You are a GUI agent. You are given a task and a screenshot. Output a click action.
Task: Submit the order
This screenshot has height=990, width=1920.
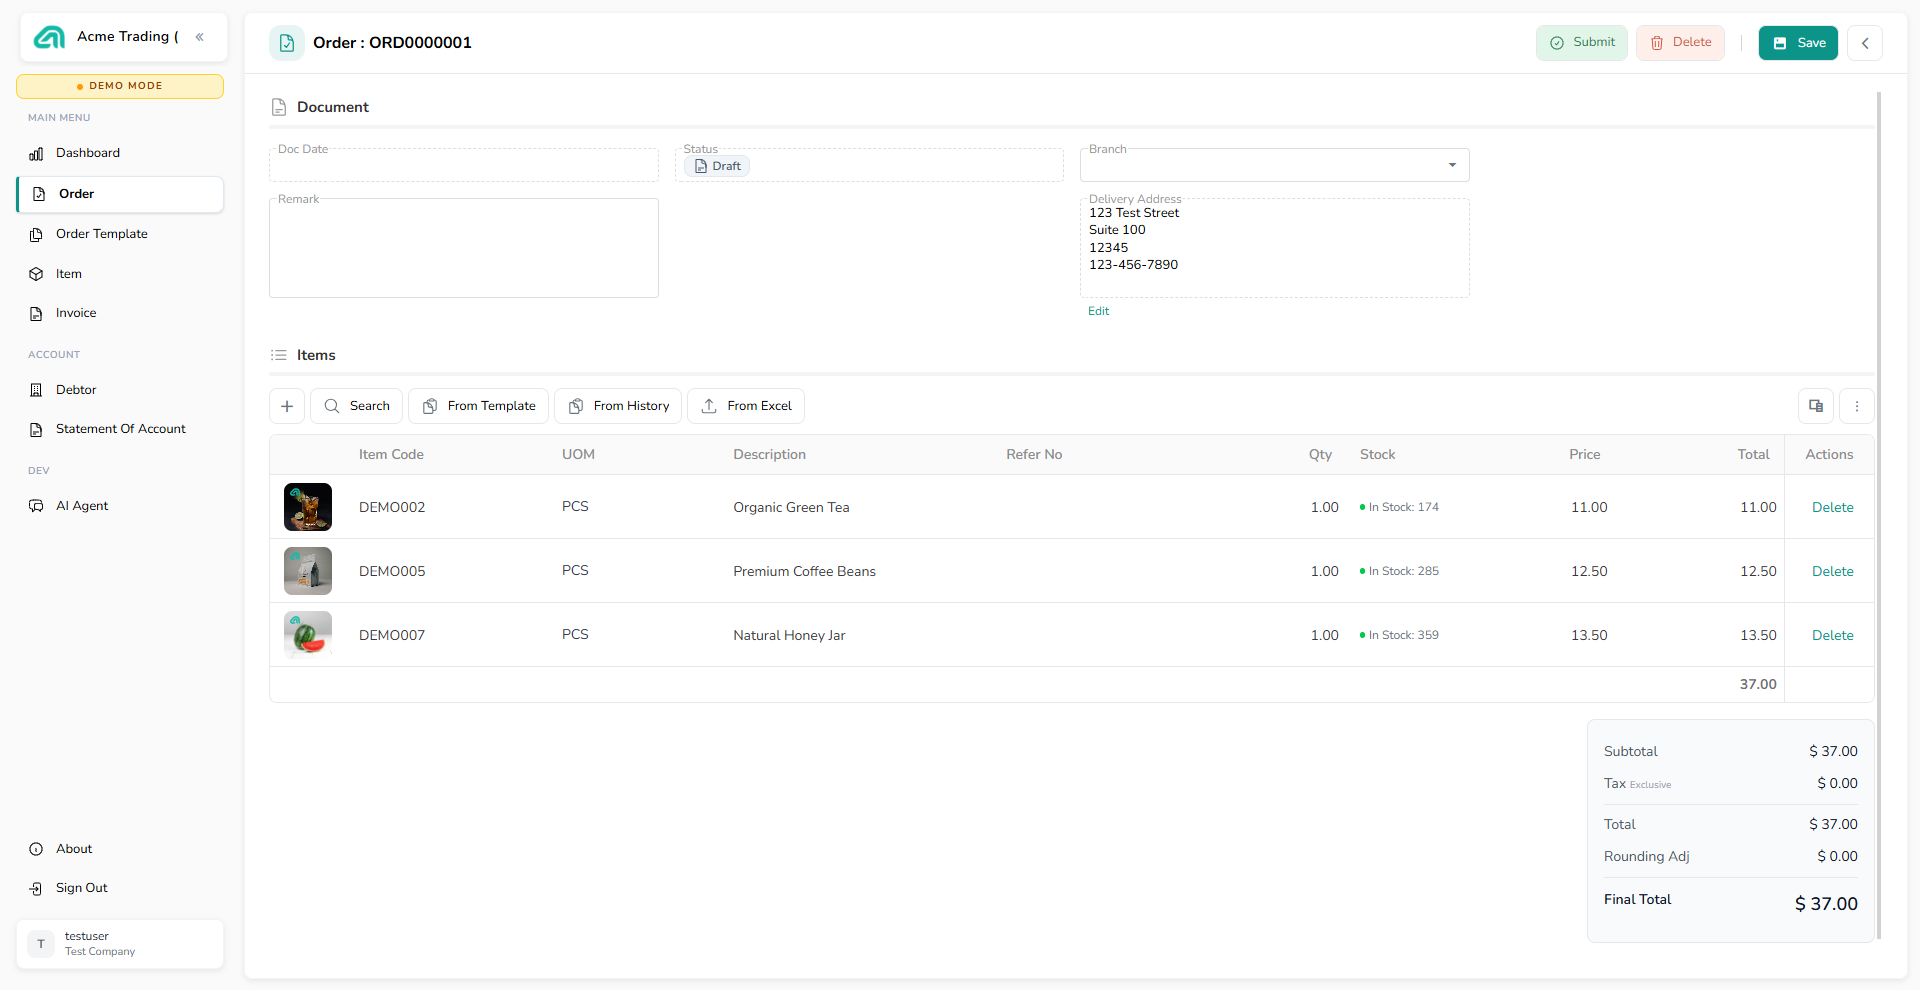pyautogui.click(x=1582, y=43)
